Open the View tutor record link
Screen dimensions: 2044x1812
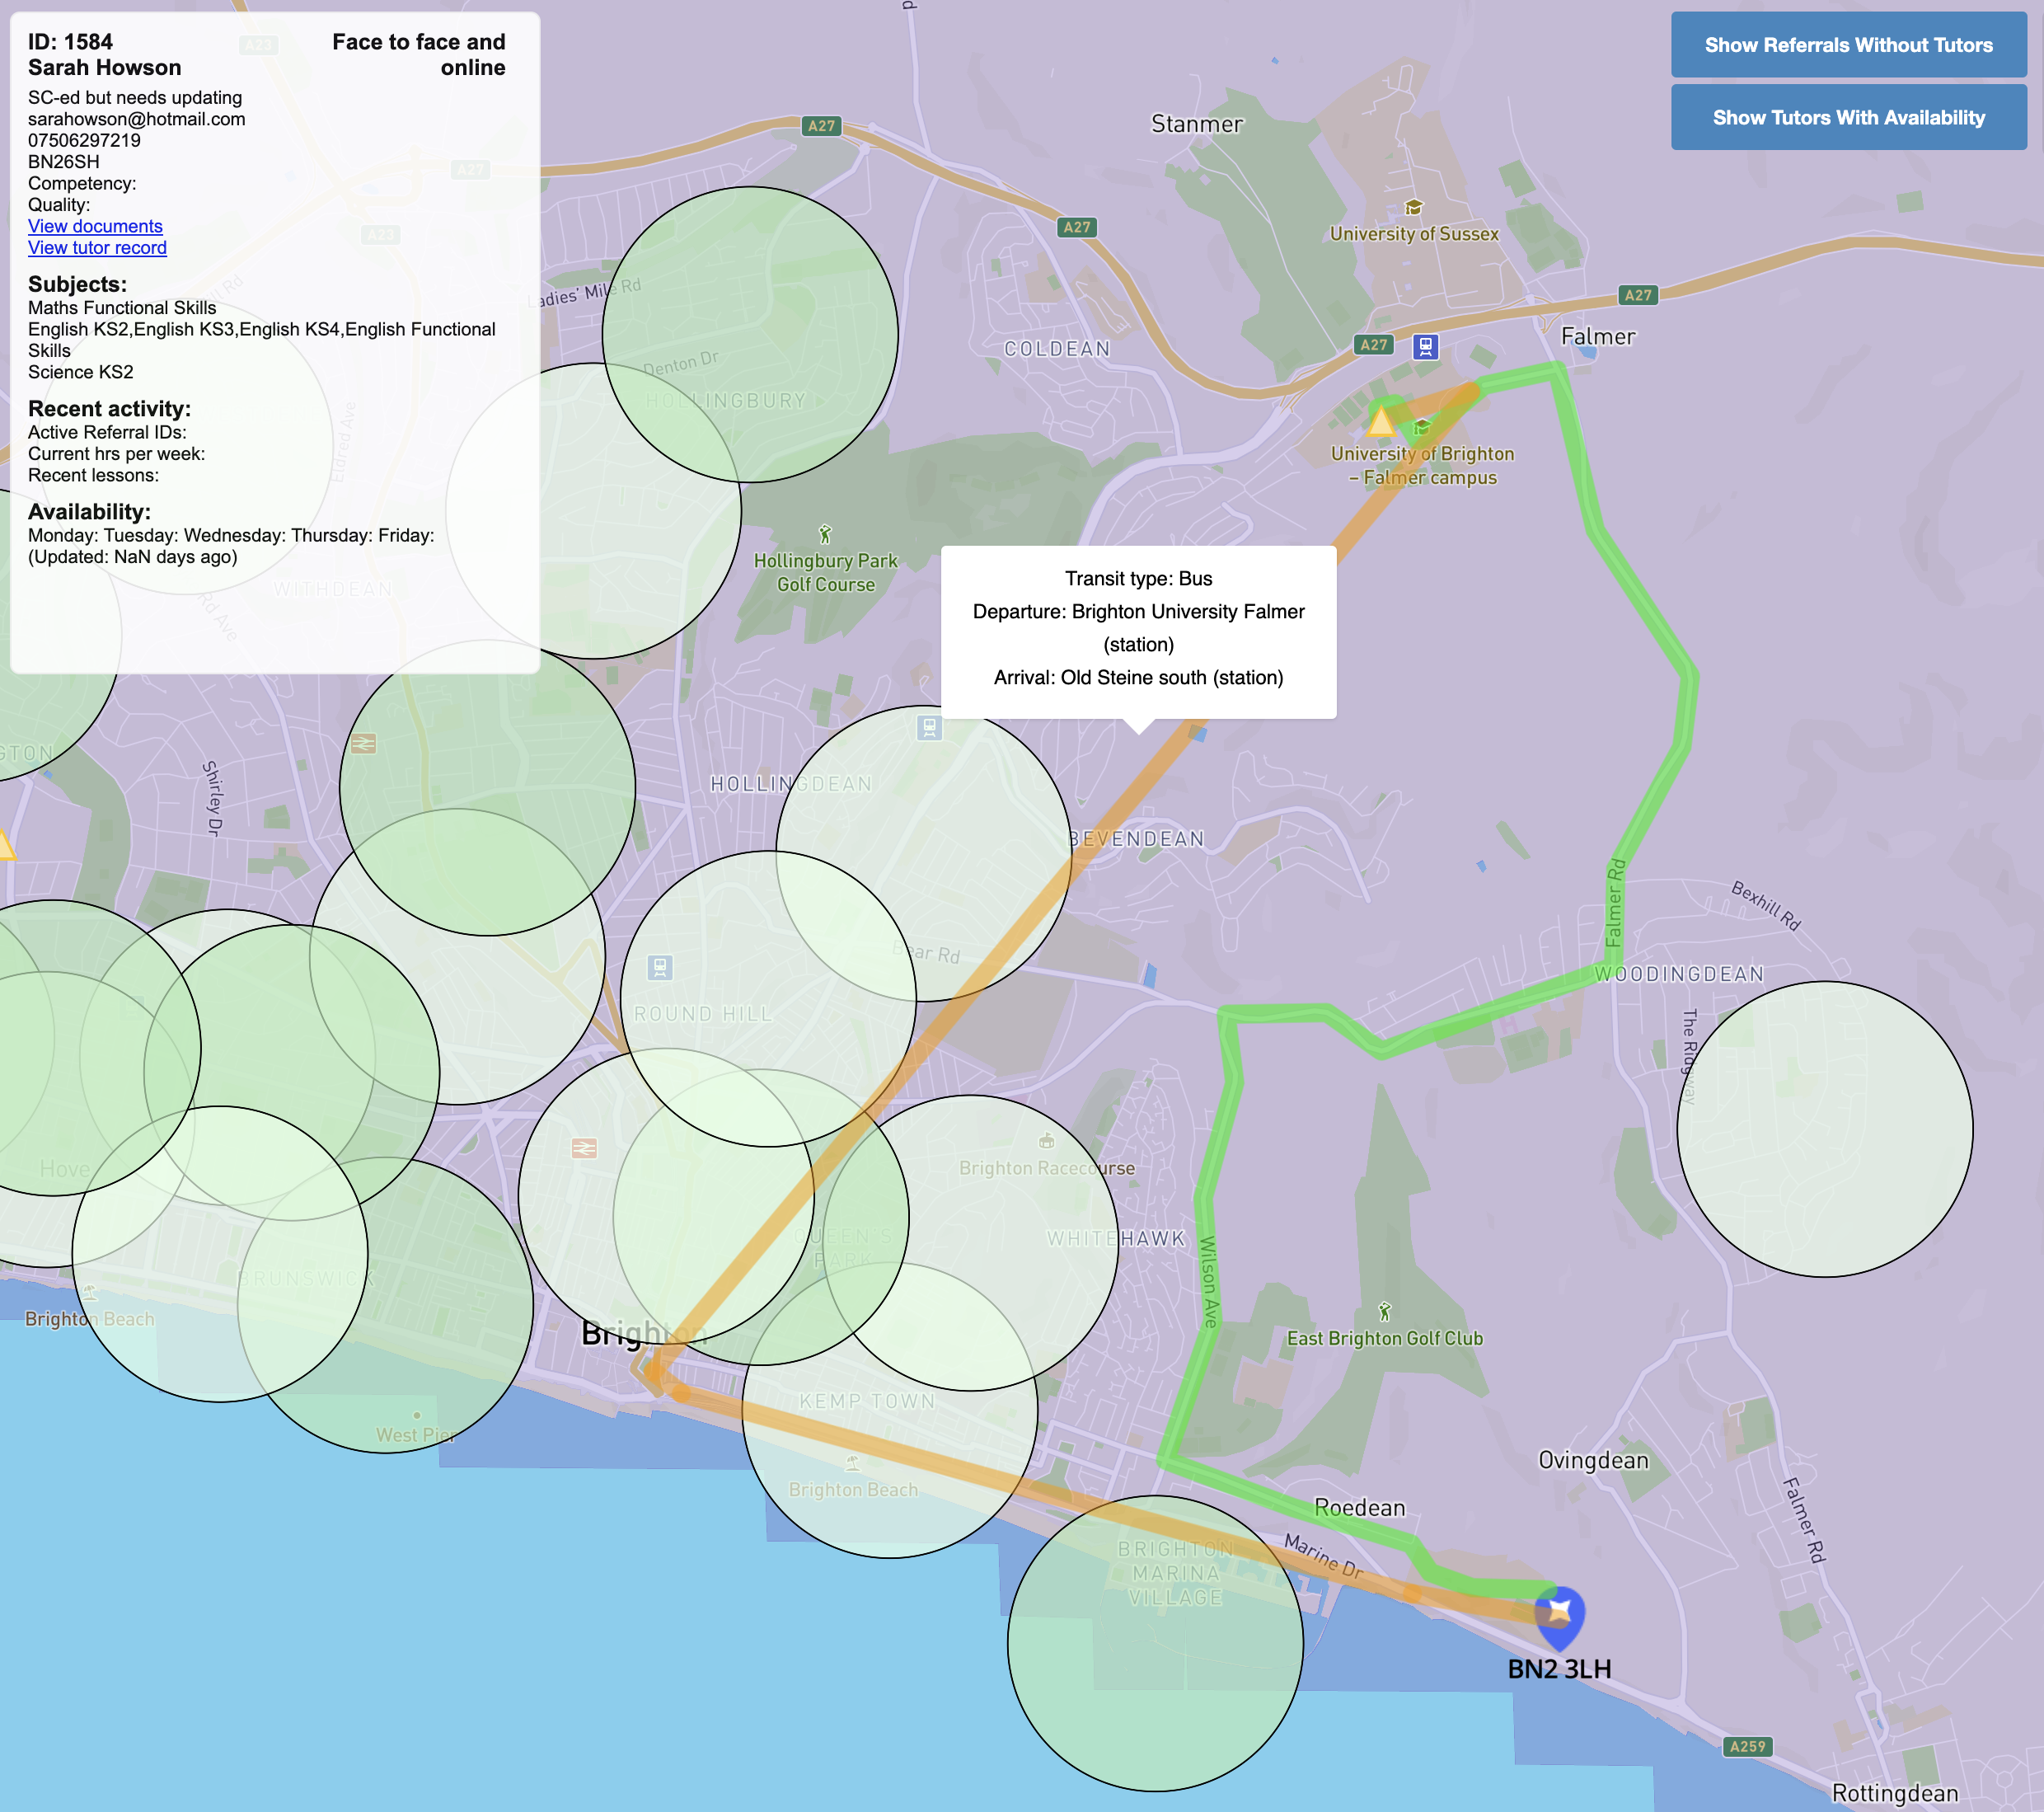(x=97, y=248)
